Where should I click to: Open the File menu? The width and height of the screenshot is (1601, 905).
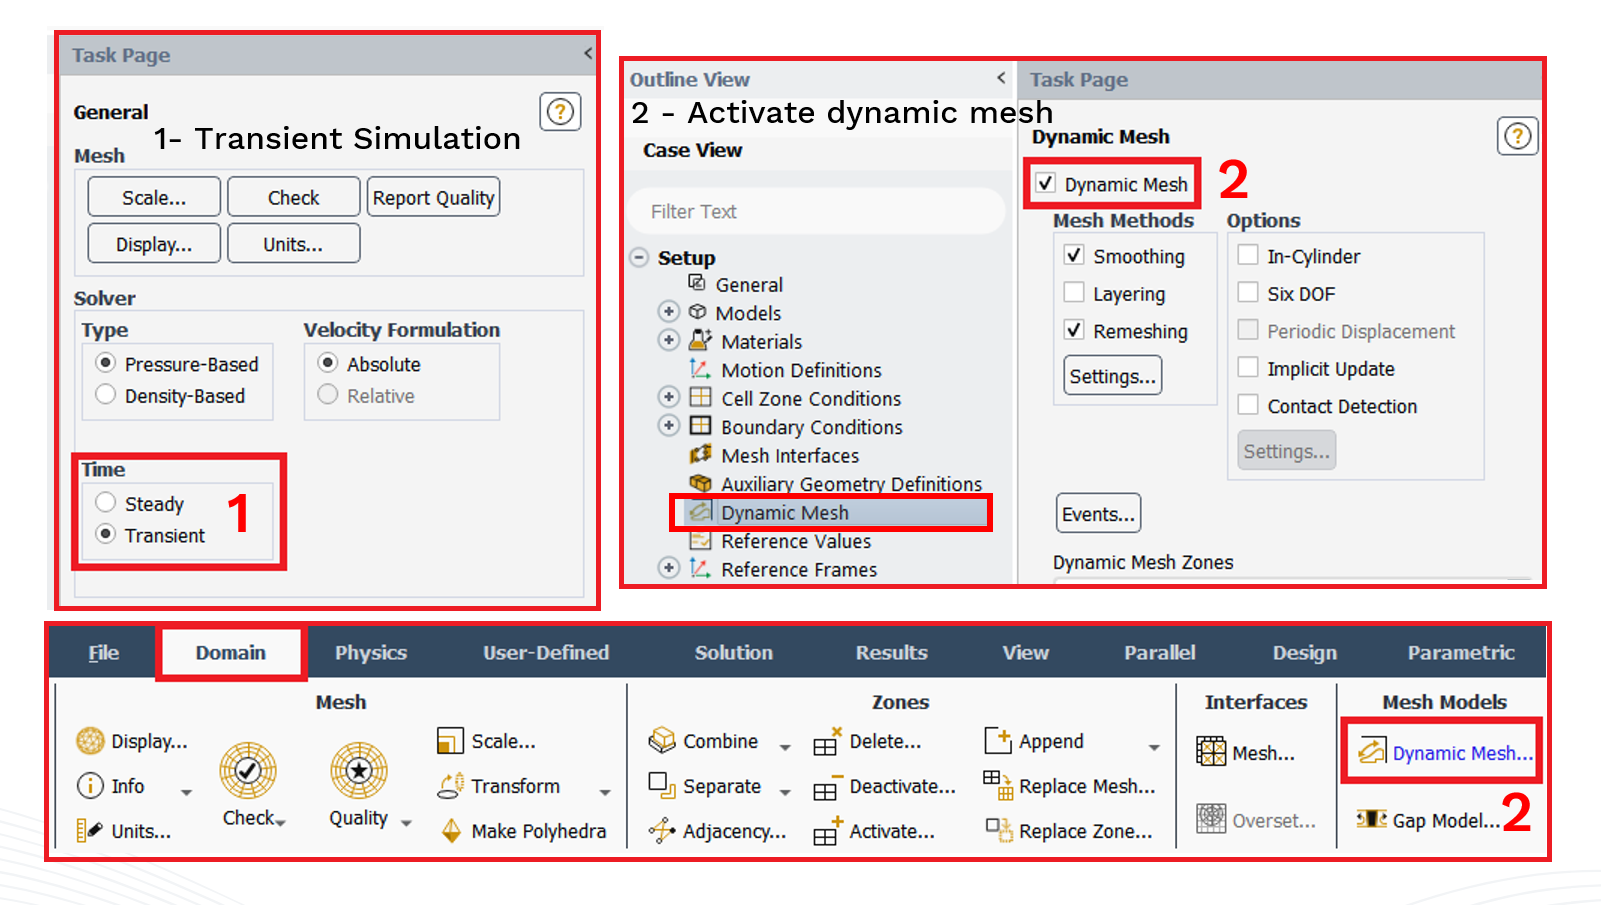pos(103,652)
